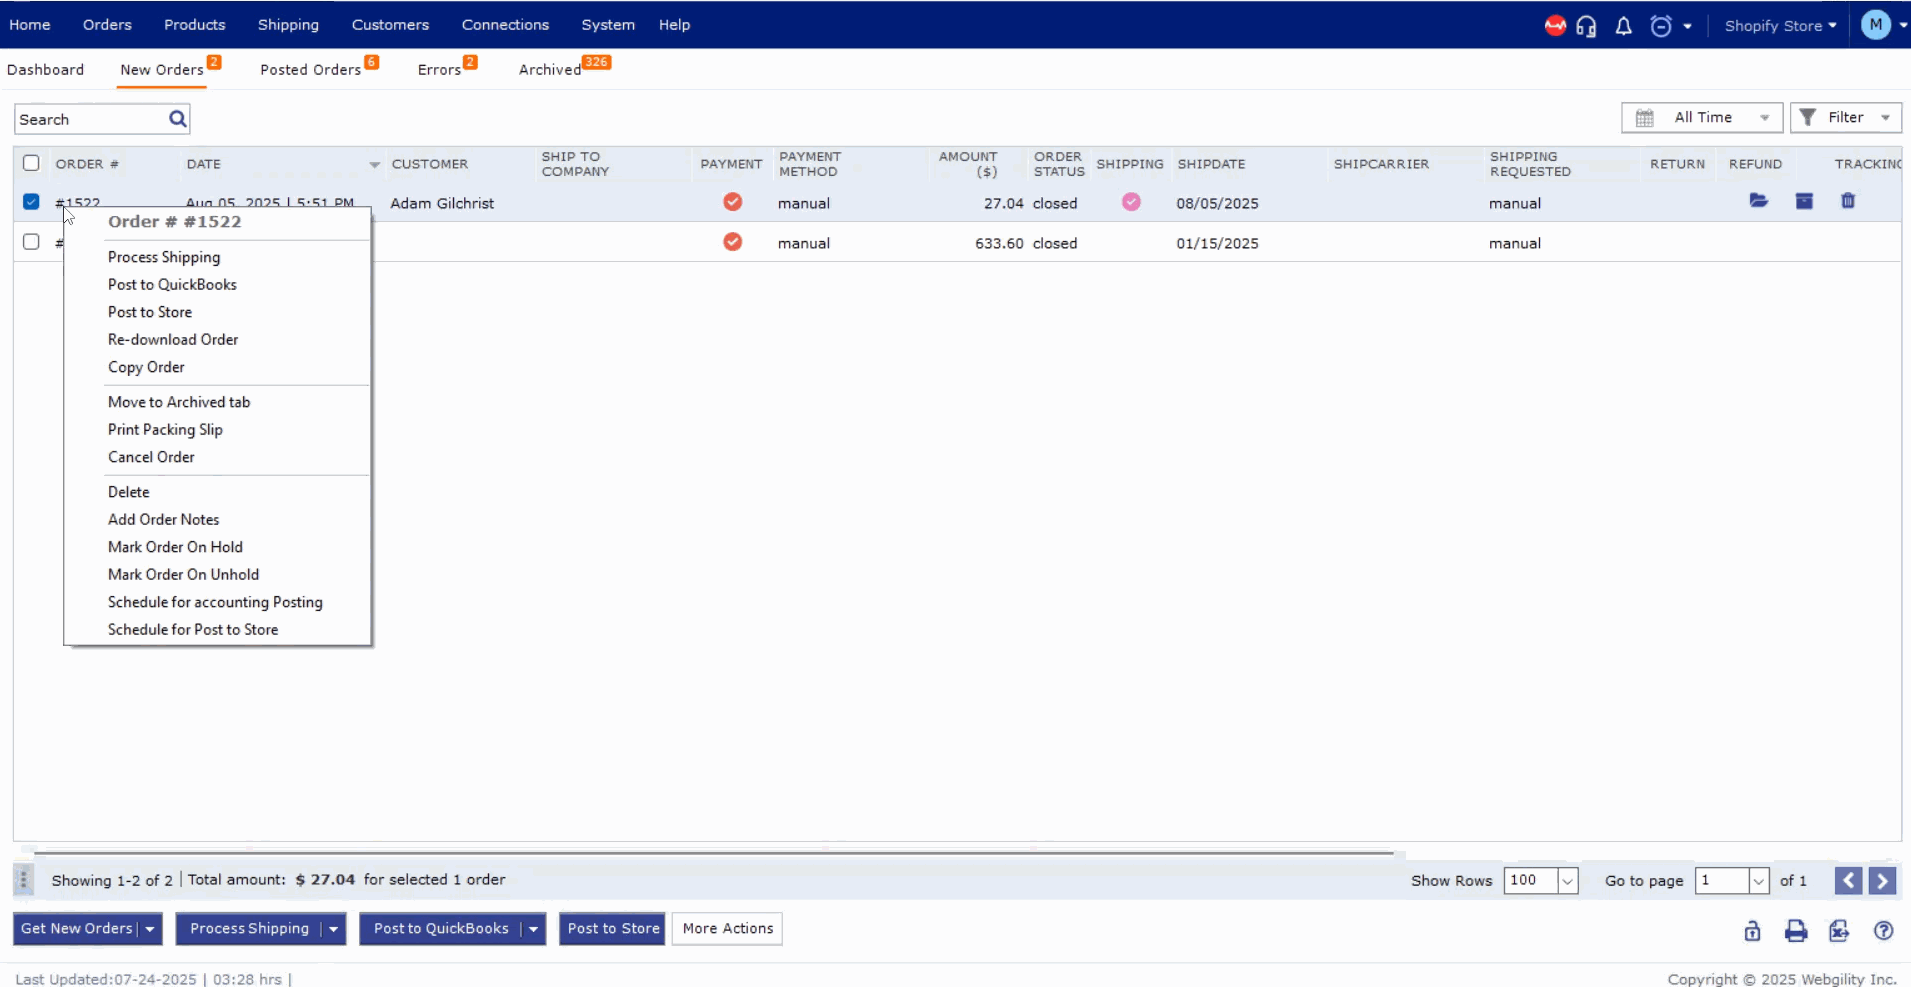Switch to the Posted Orders tab
This screenshot has width=1911, height=987.
[x=310, y=70]
